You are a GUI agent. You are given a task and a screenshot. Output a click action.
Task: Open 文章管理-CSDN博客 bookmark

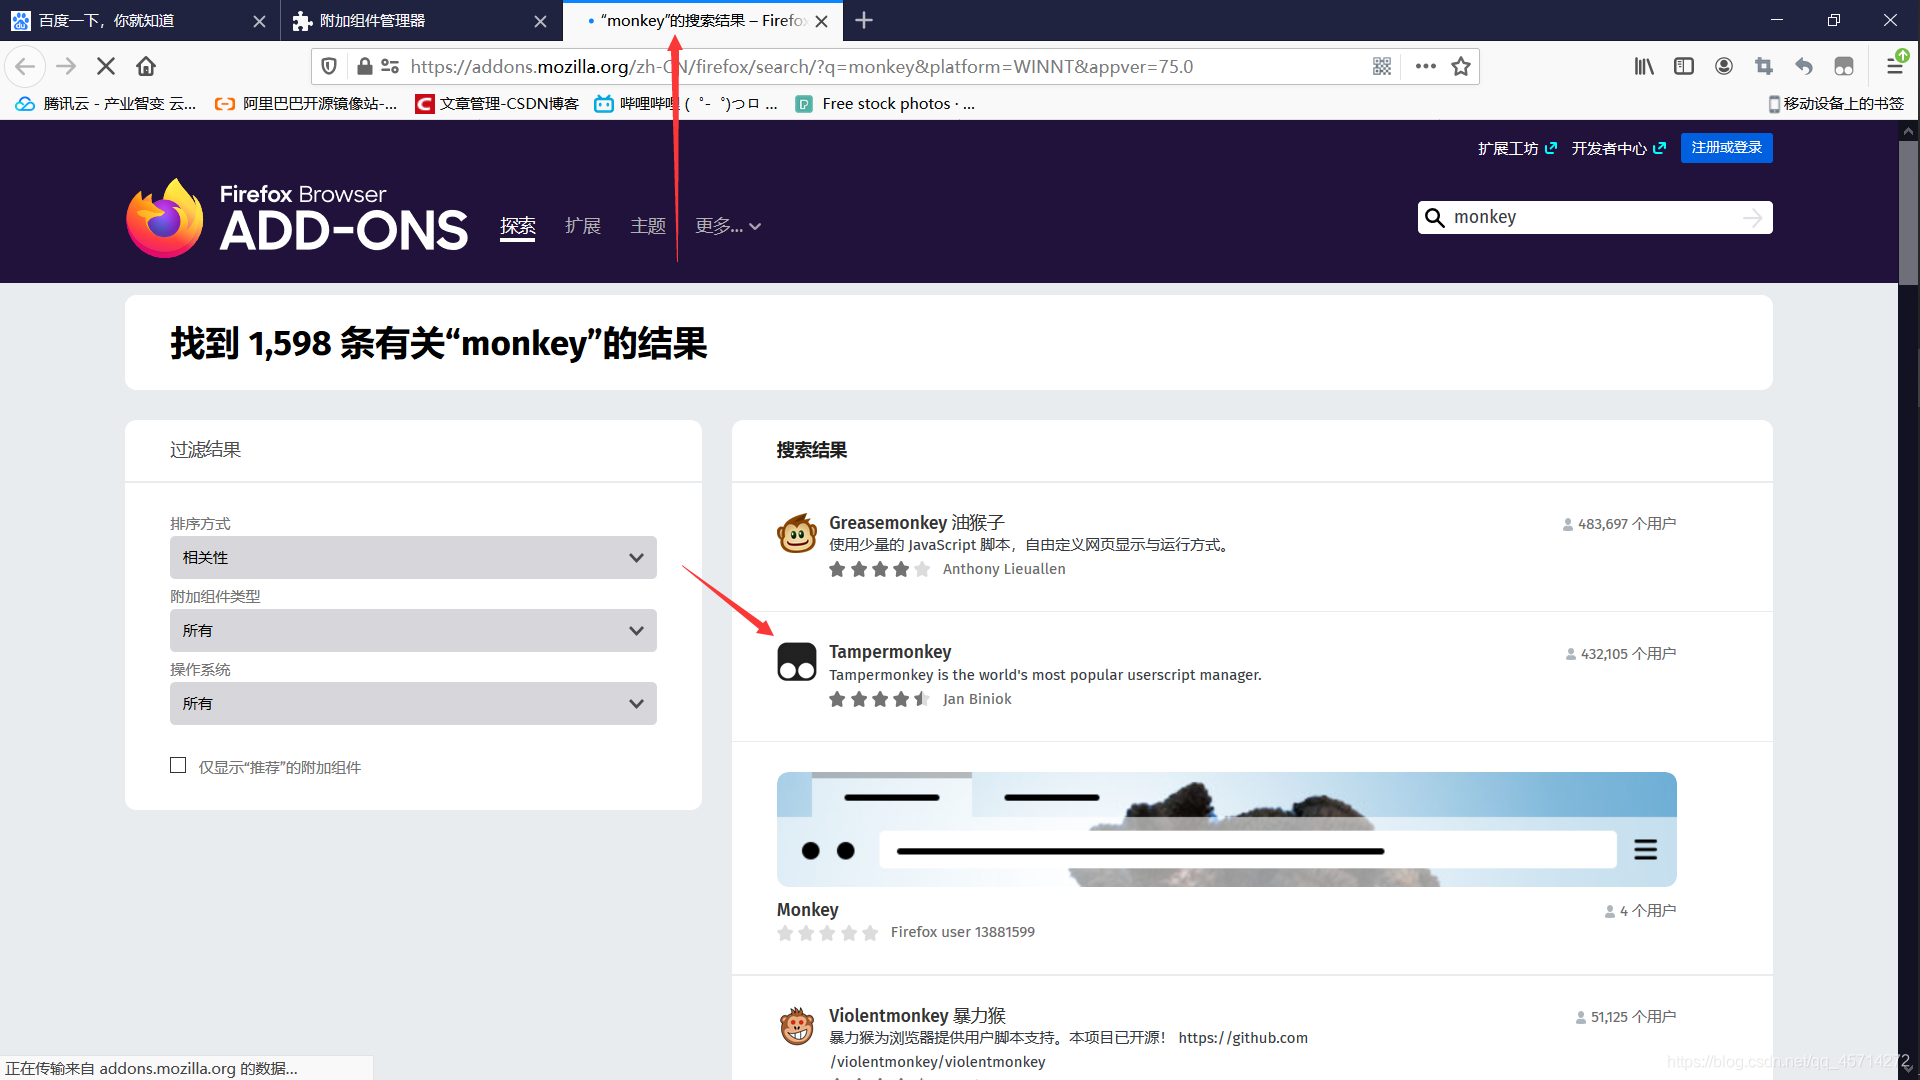click(x=497, y=103)
